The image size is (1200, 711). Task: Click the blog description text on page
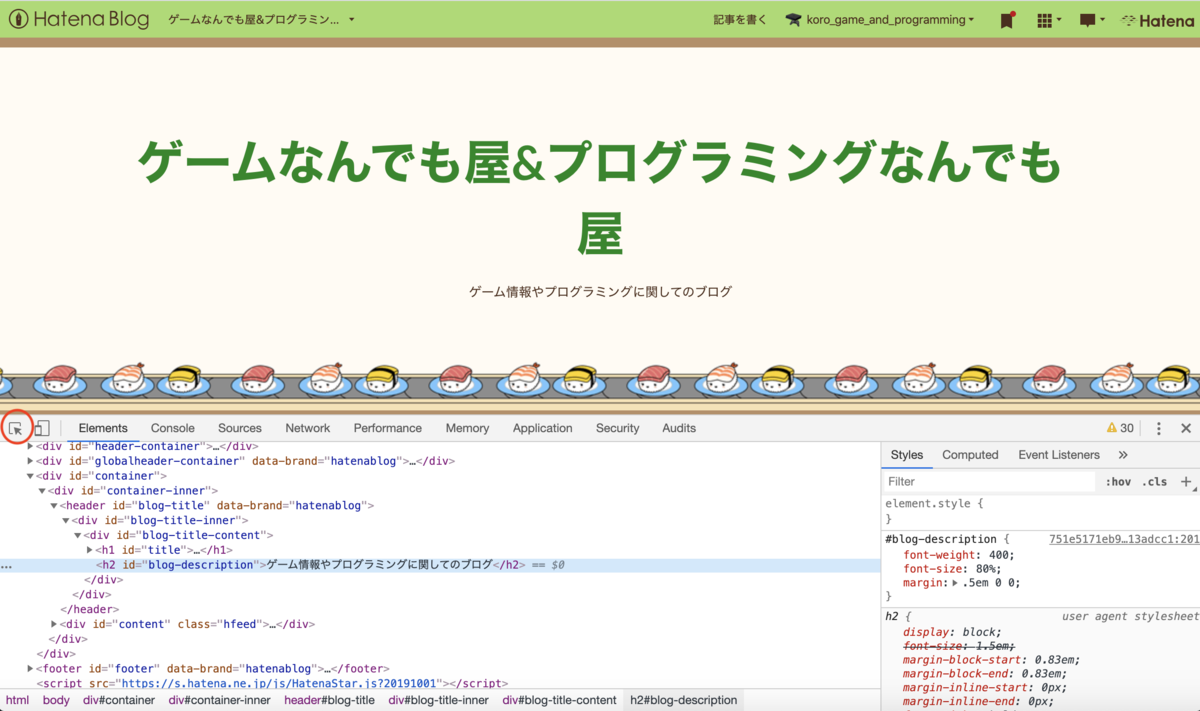coord(600,292)
